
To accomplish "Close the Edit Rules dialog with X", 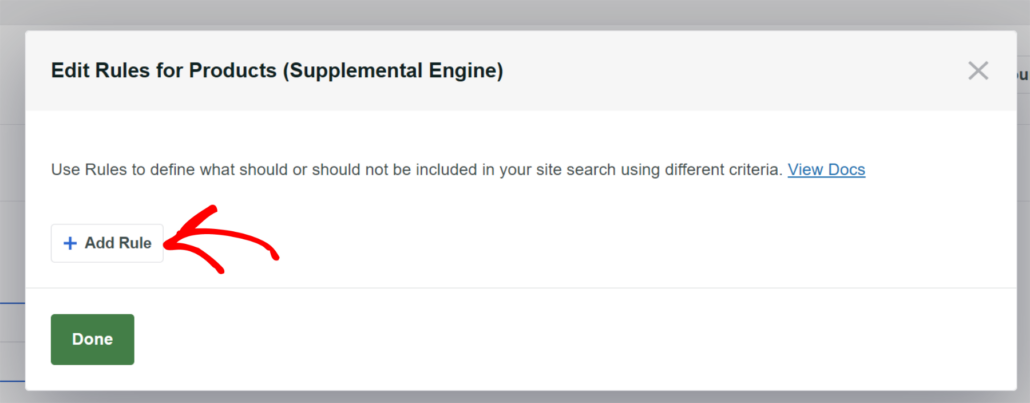I will tap(978, 70).
